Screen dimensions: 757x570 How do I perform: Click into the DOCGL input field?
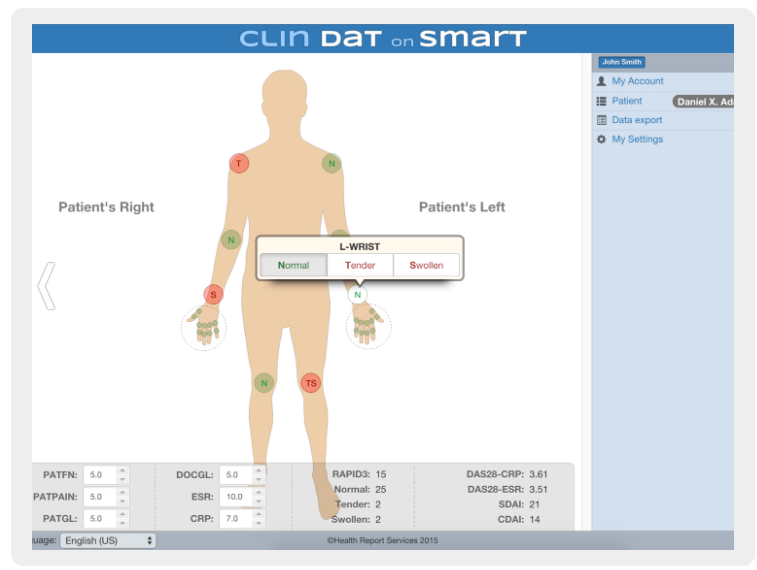[x=236, y=475]
